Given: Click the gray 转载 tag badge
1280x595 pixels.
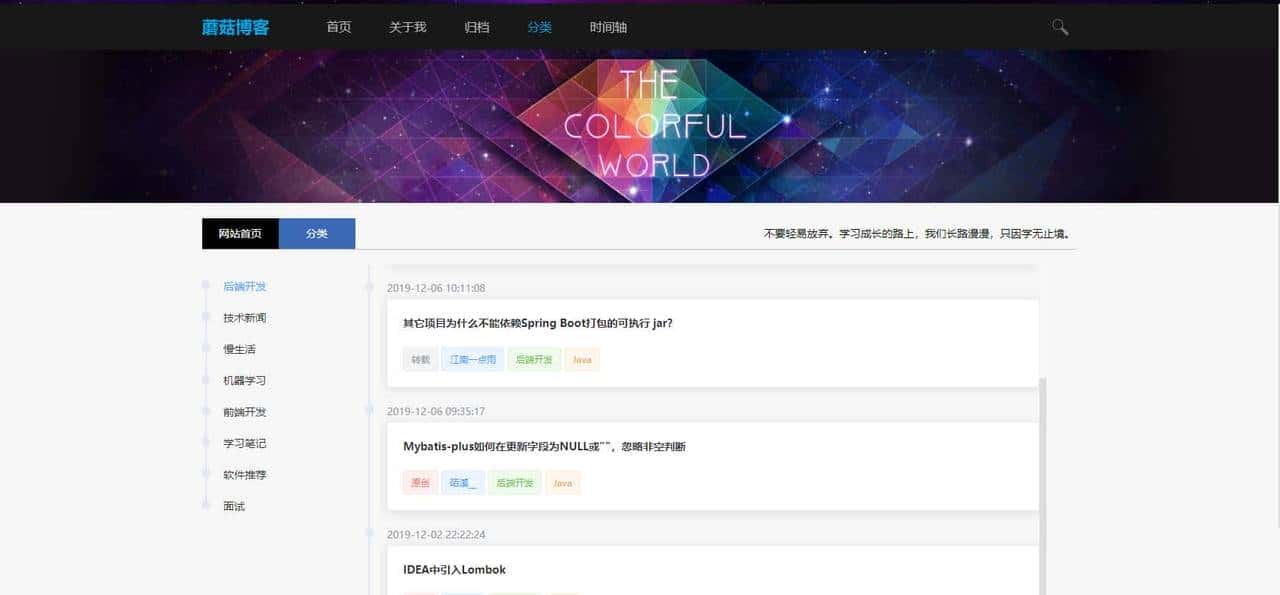Looking at the screenshot, I should click(419, 359).
